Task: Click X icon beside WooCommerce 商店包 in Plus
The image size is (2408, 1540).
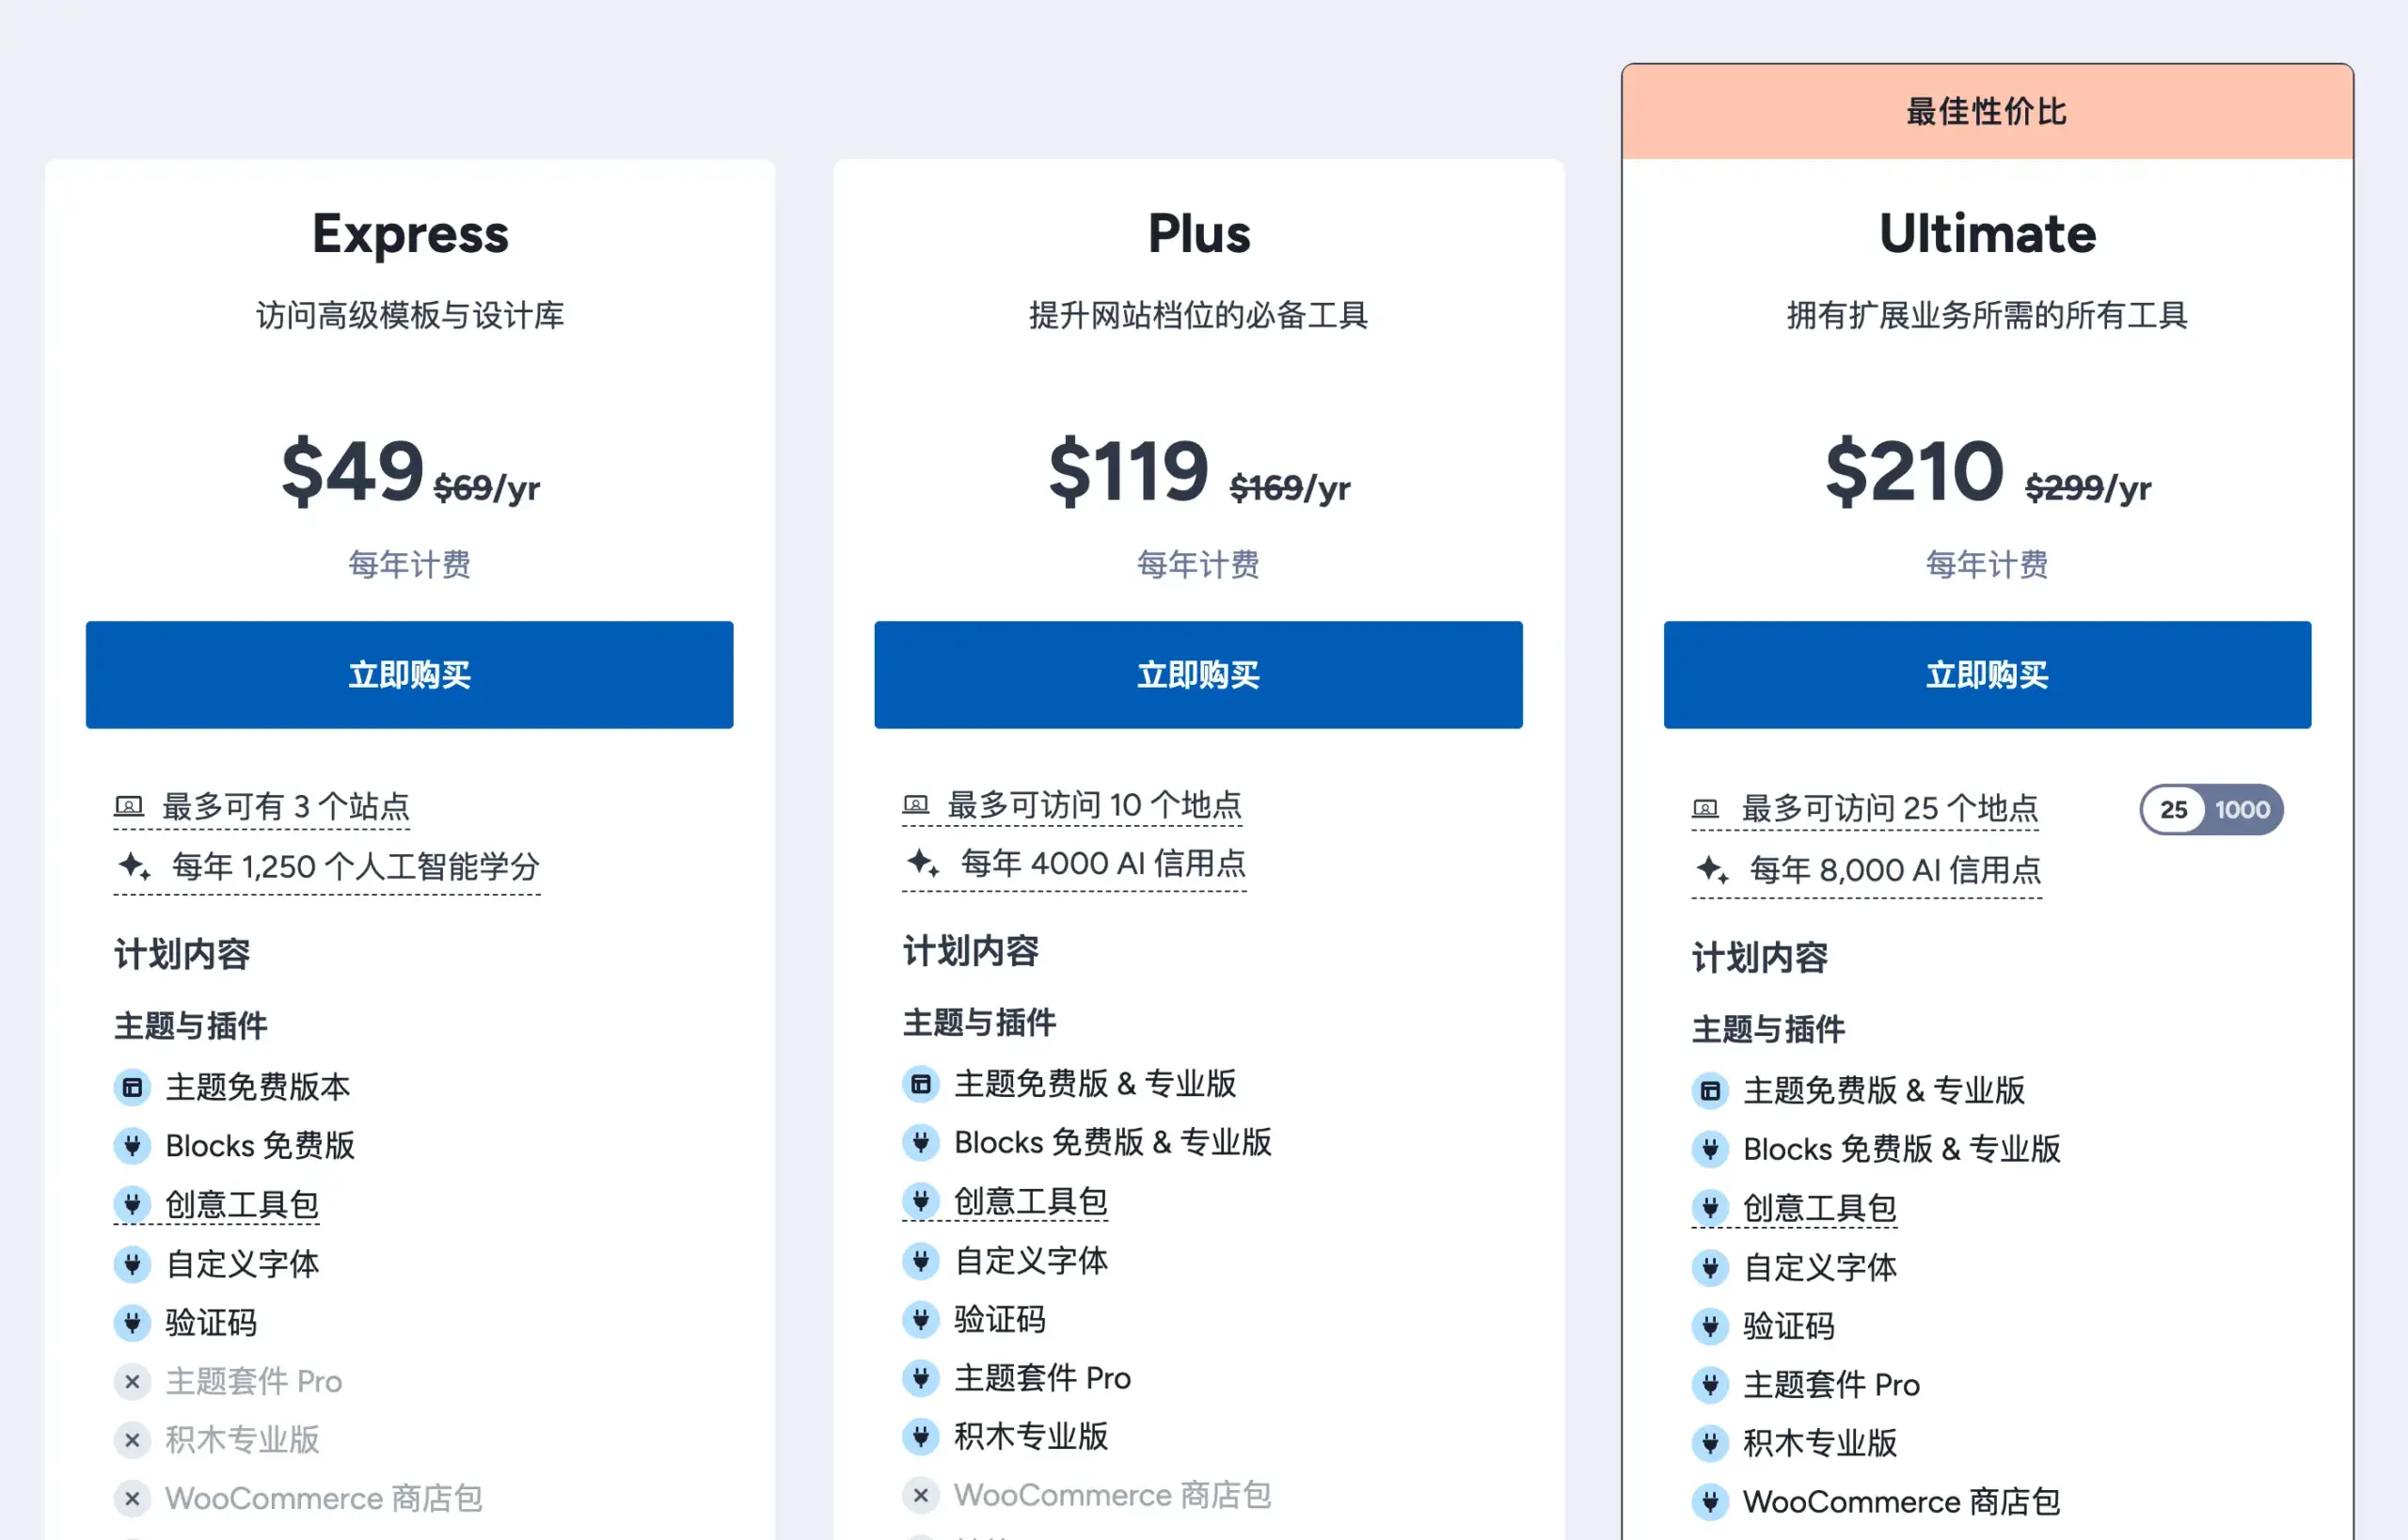Action: pyautogui.click(x=921, y=1495)
